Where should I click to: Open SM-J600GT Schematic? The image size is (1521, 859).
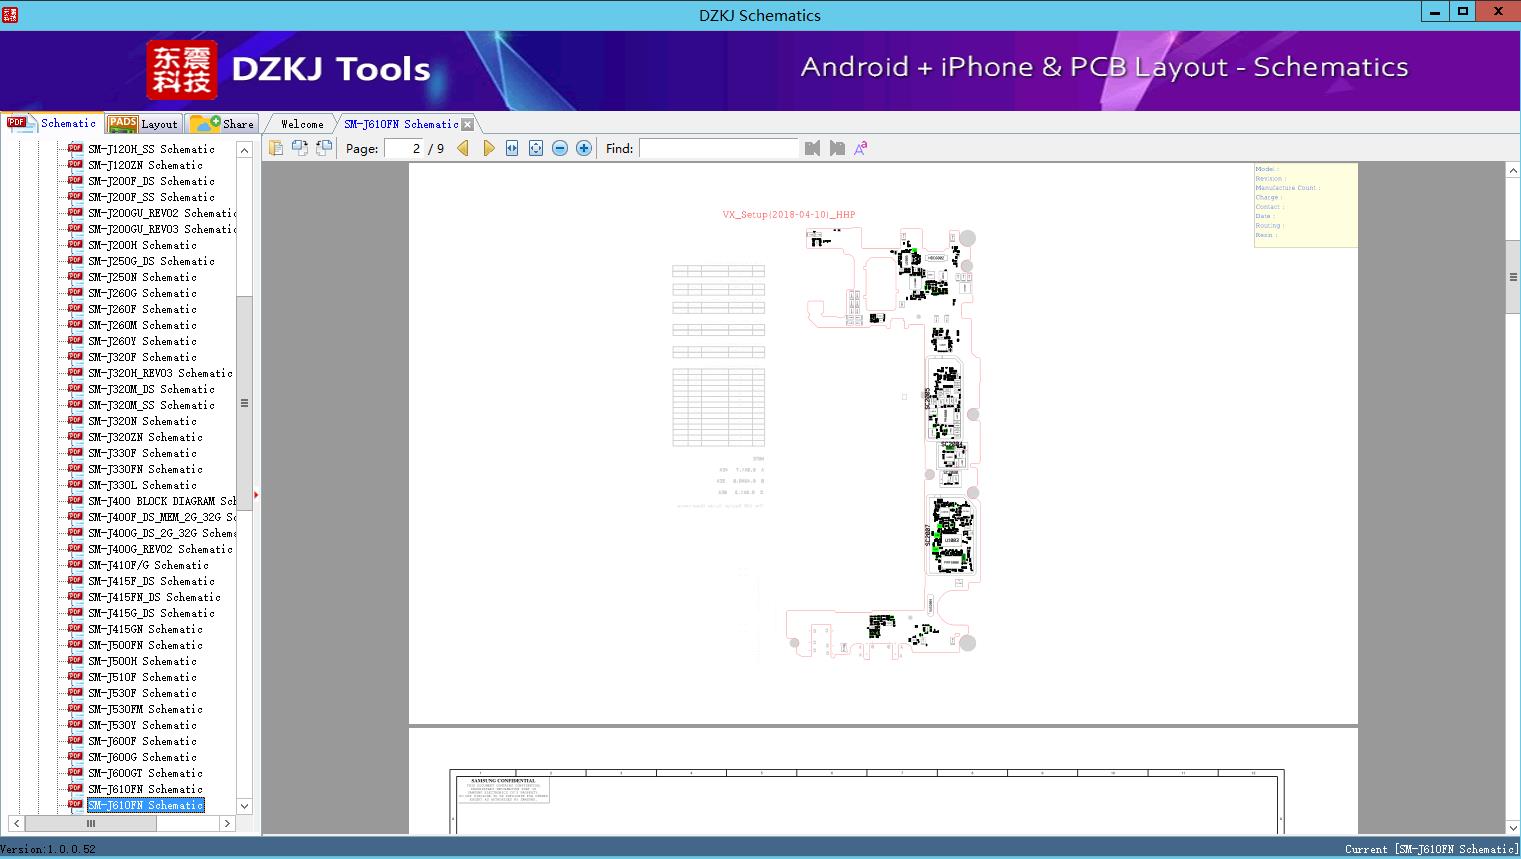click(145, 773)
